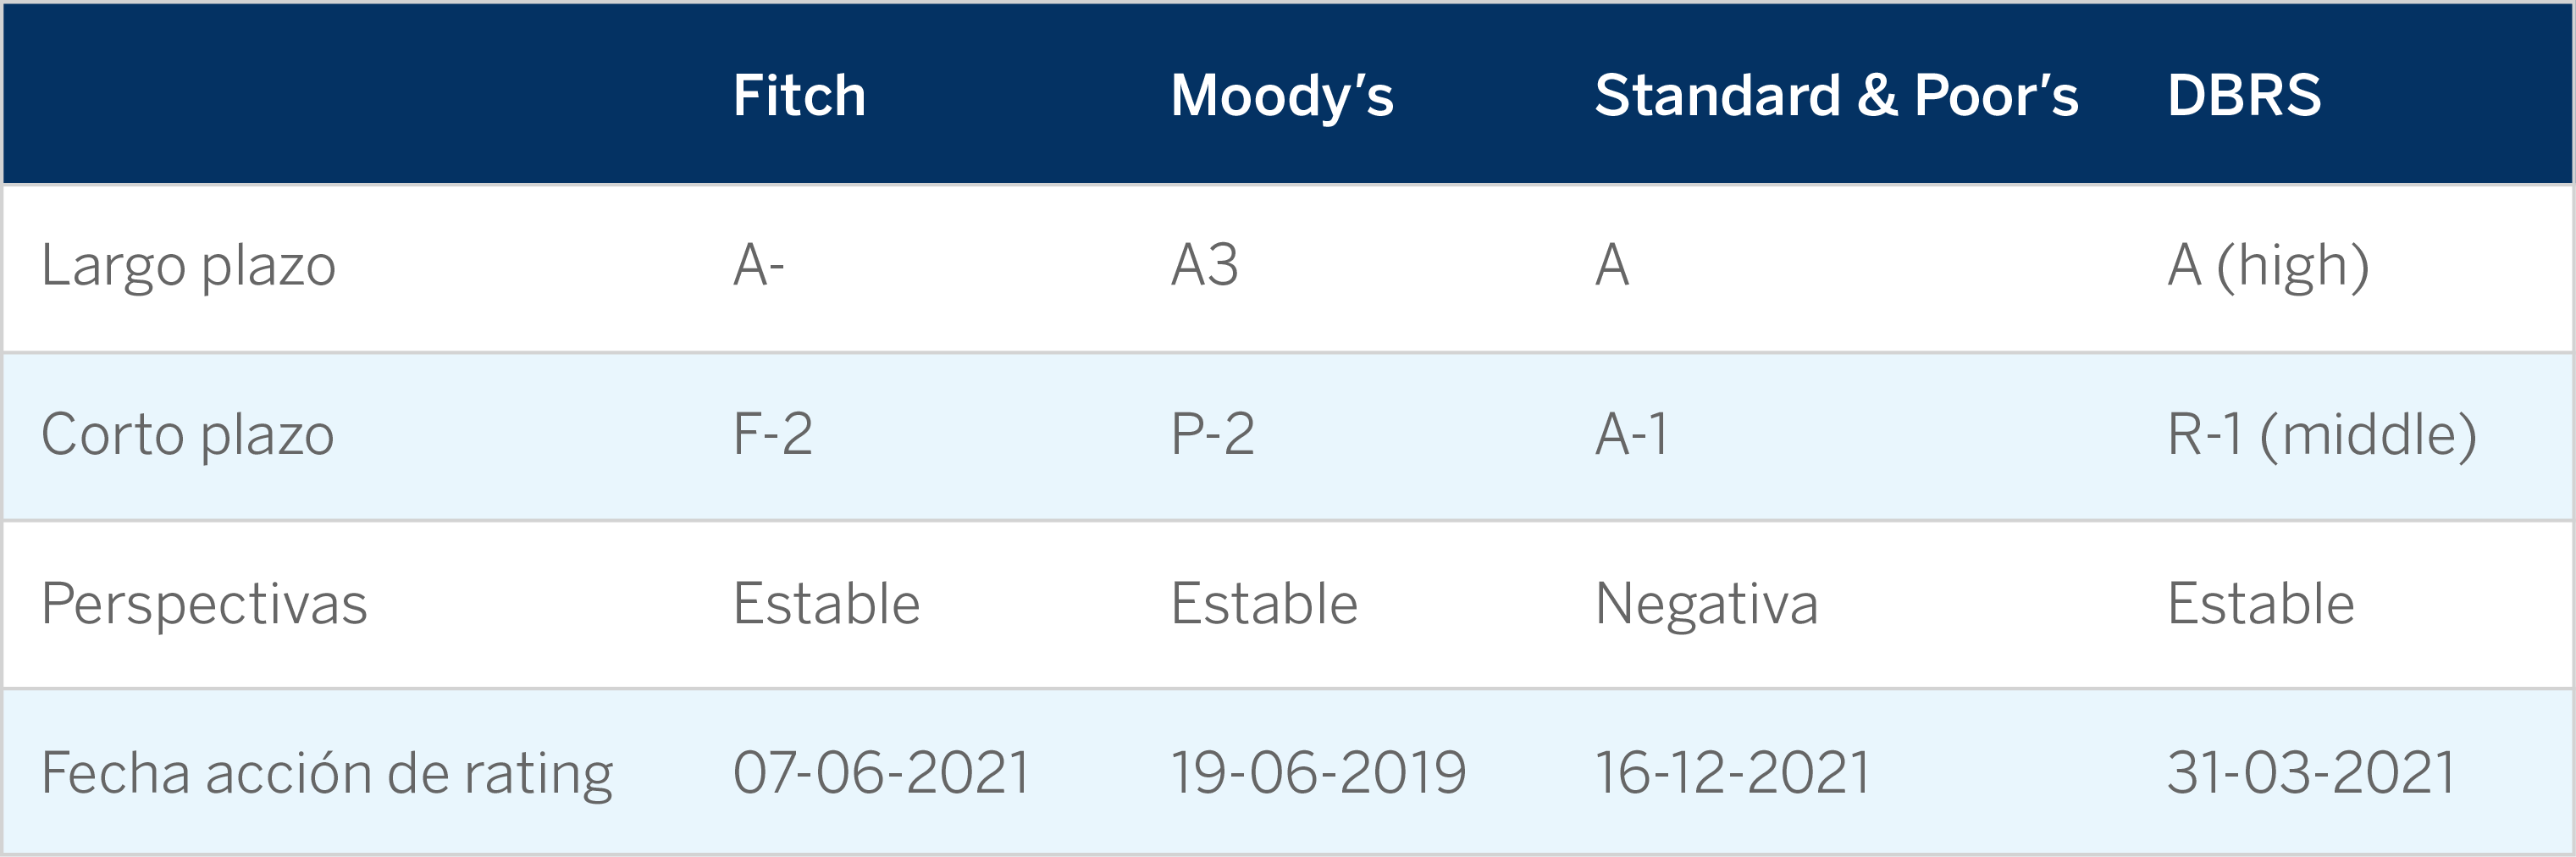
Task: Click the DBRS column header
Action: click(2243, 96)
